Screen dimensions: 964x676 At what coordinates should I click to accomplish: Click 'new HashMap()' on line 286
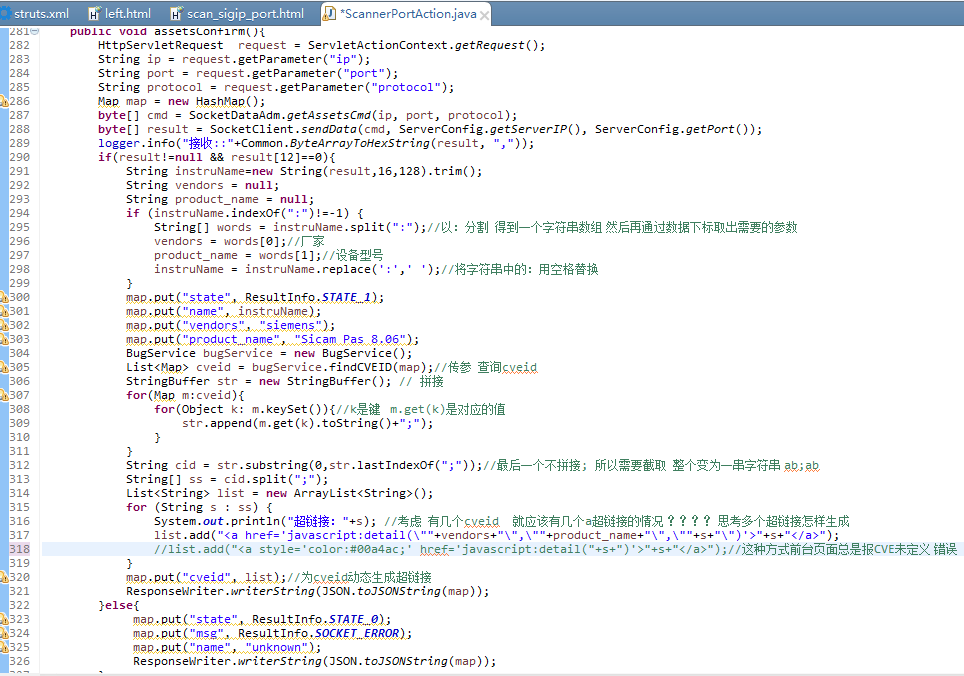(216, 101)
